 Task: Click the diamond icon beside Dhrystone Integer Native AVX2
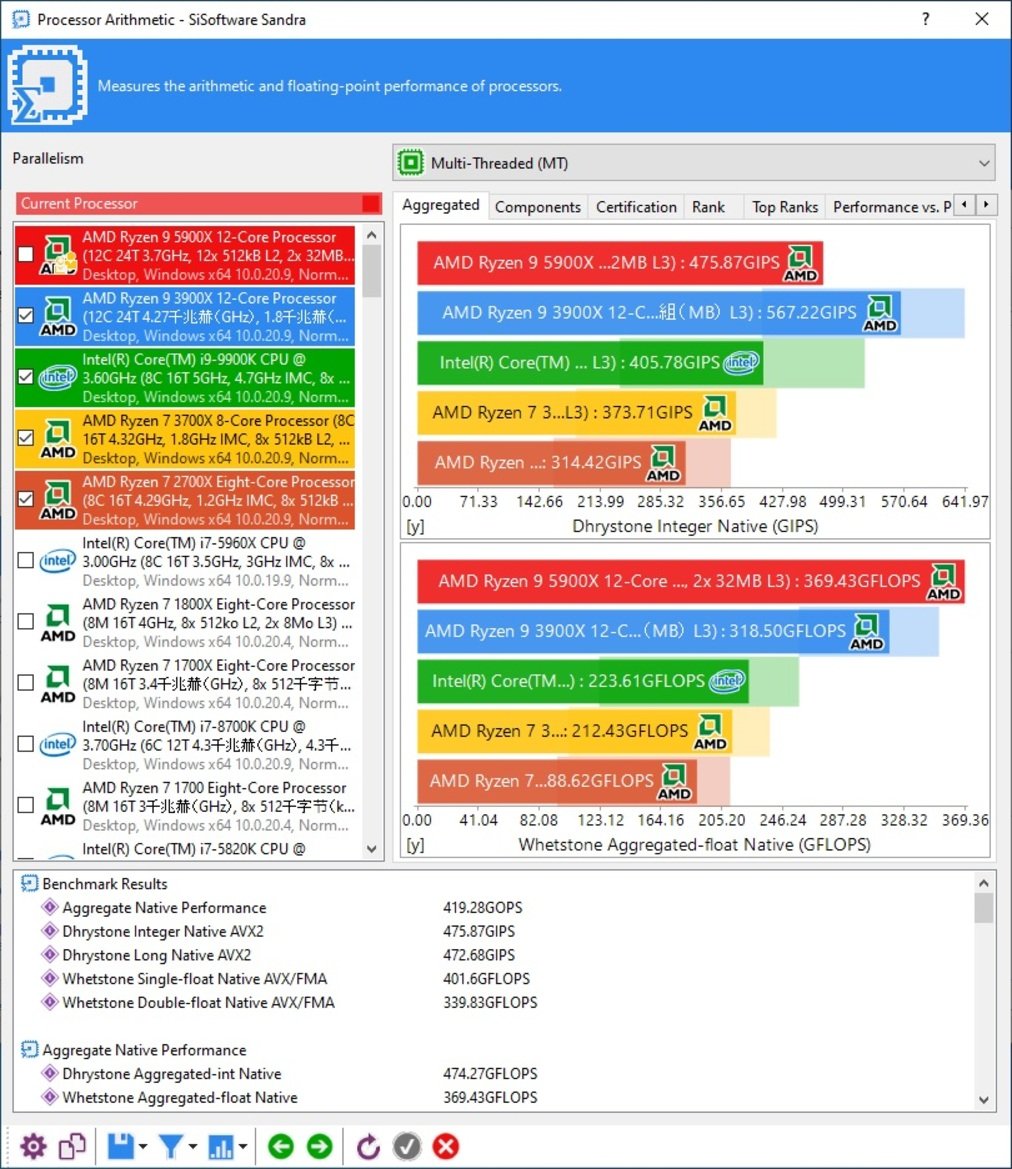tap(50, 930)
